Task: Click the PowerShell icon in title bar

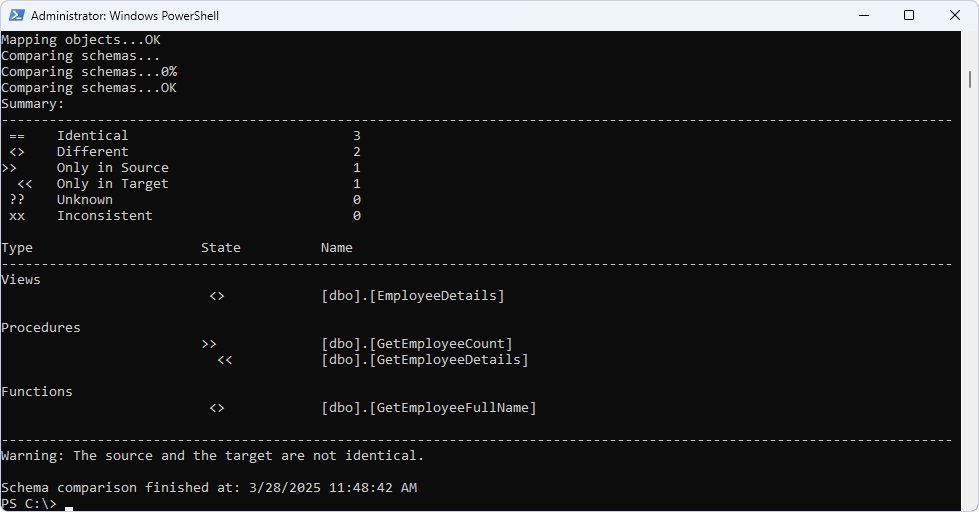Action: pos(17,16)
